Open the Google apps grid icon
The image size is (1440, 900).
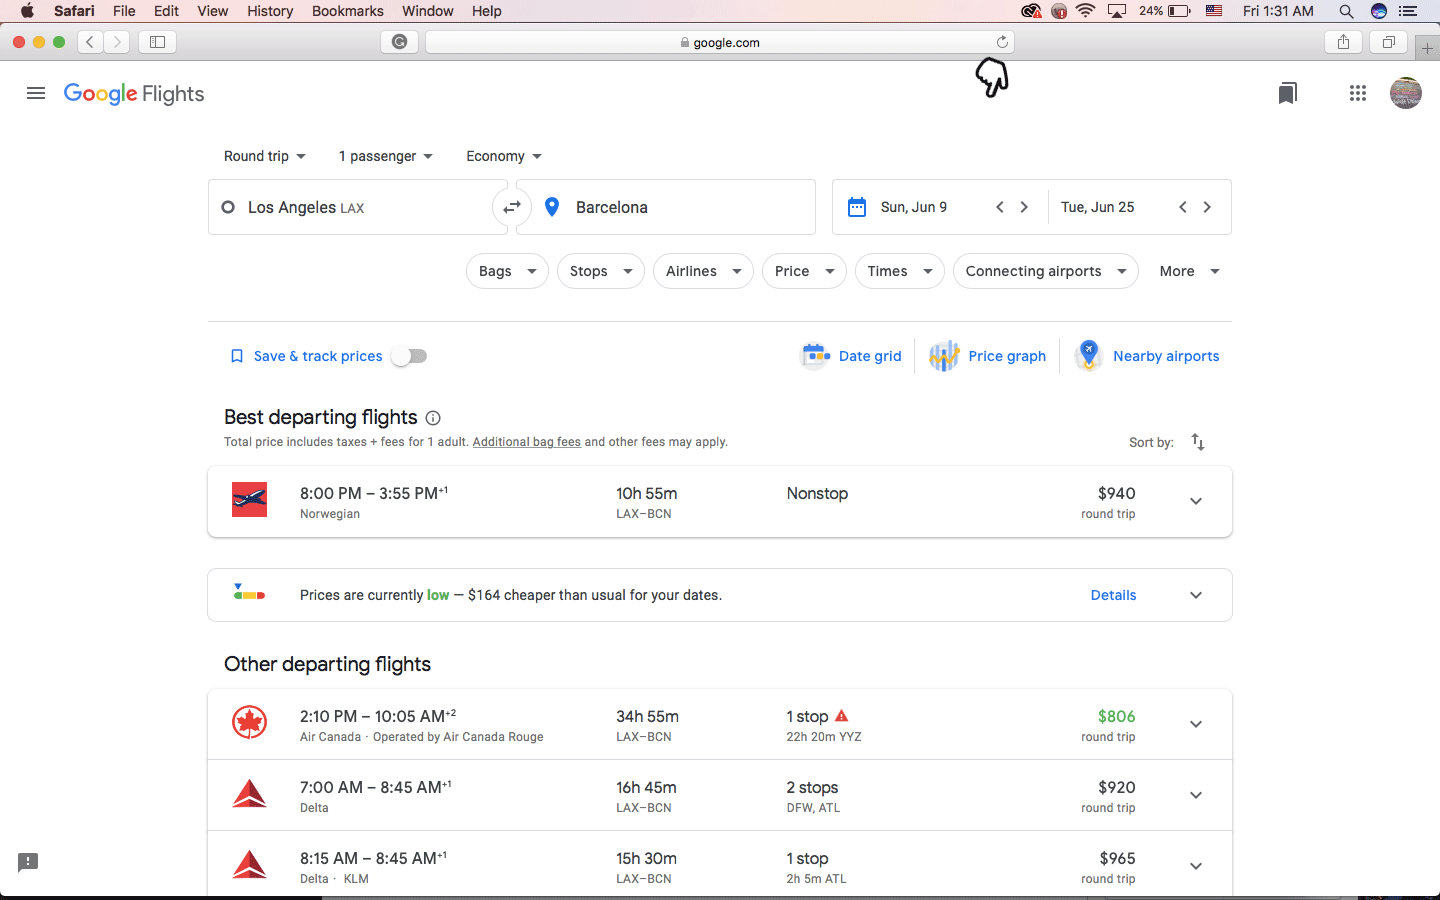[1357, 93]
